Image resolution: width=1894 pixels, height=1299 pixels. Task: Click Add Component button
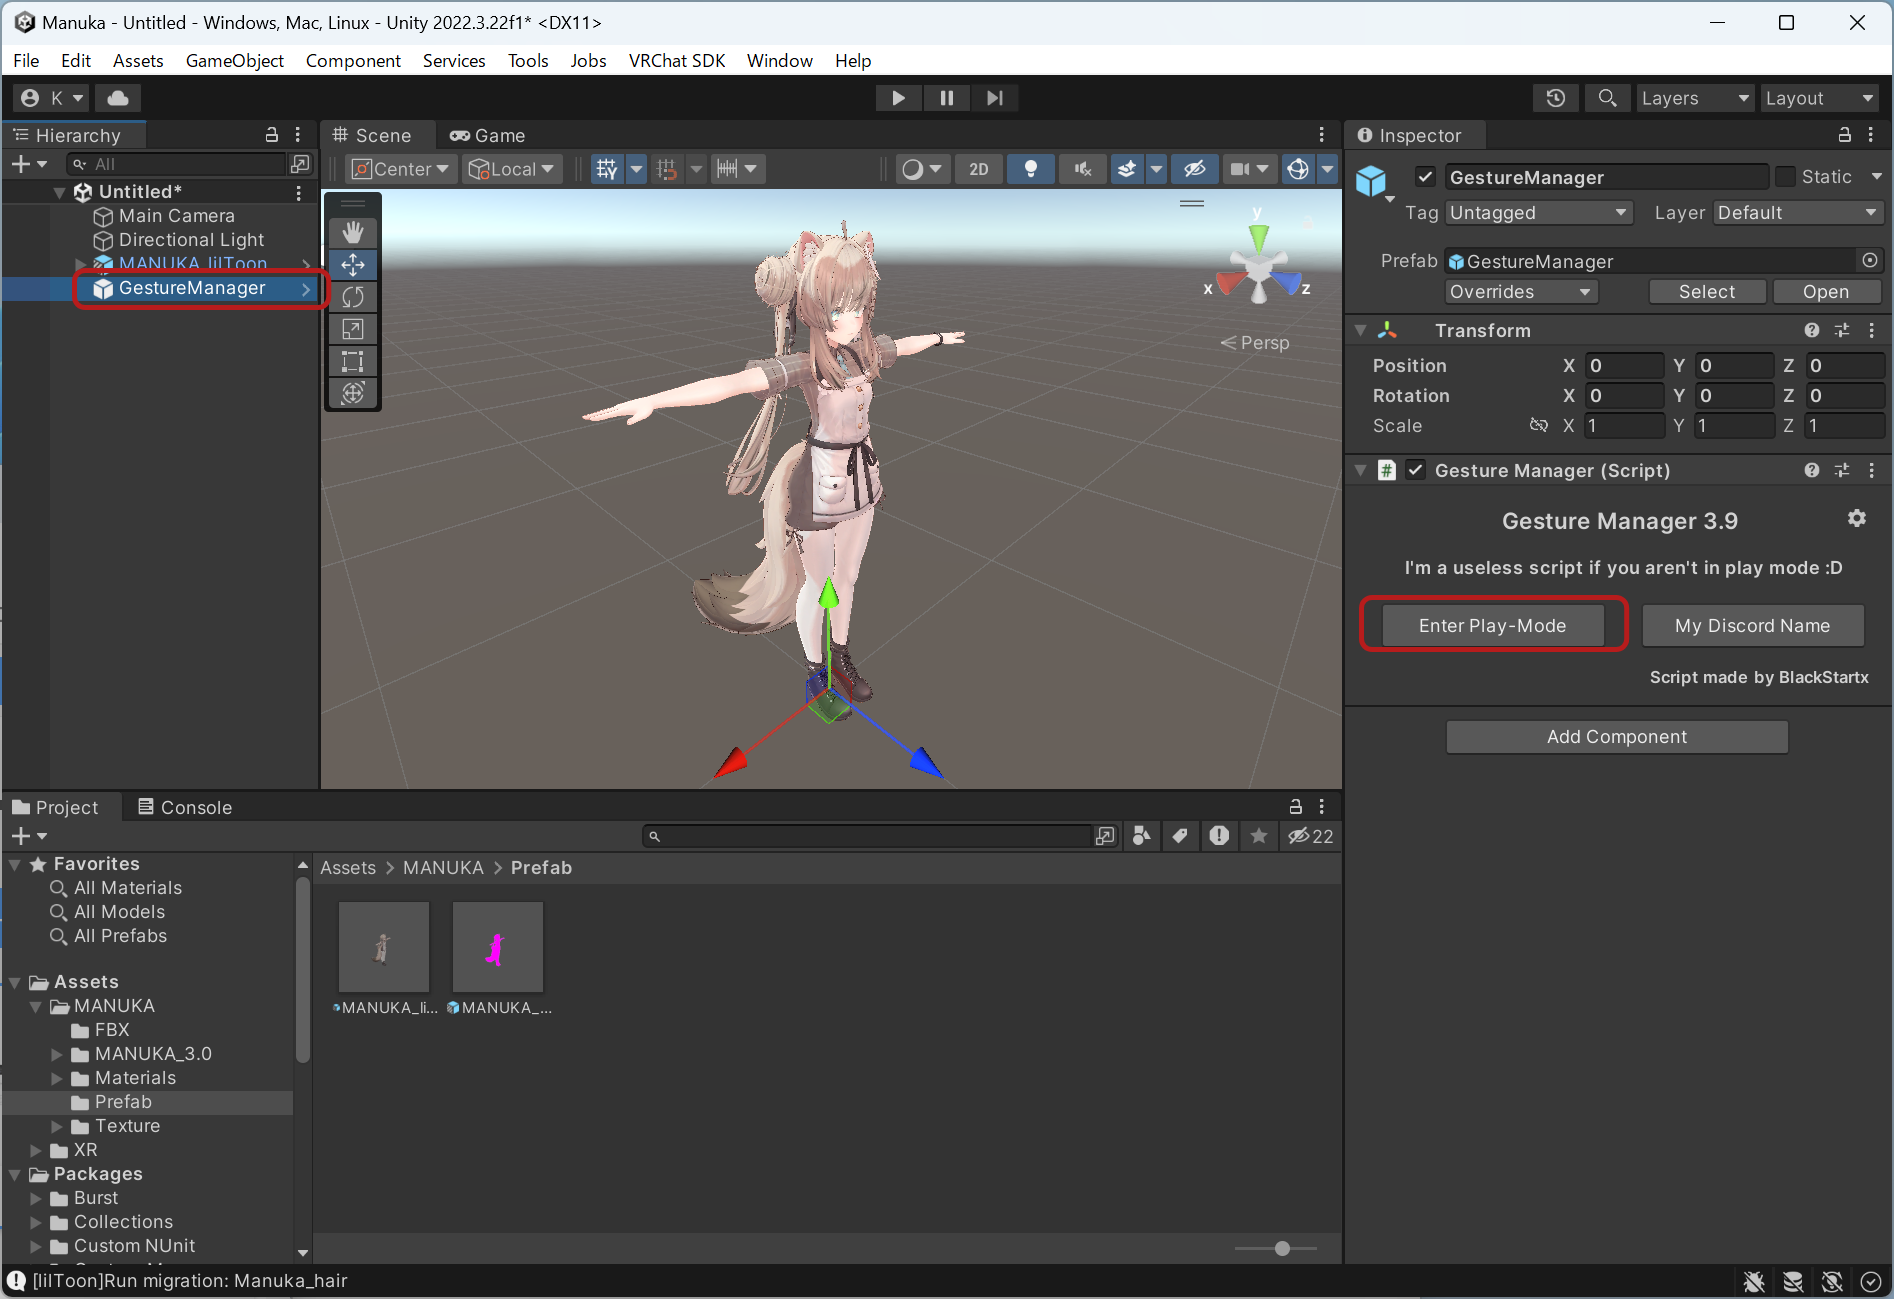[1617, 737]
